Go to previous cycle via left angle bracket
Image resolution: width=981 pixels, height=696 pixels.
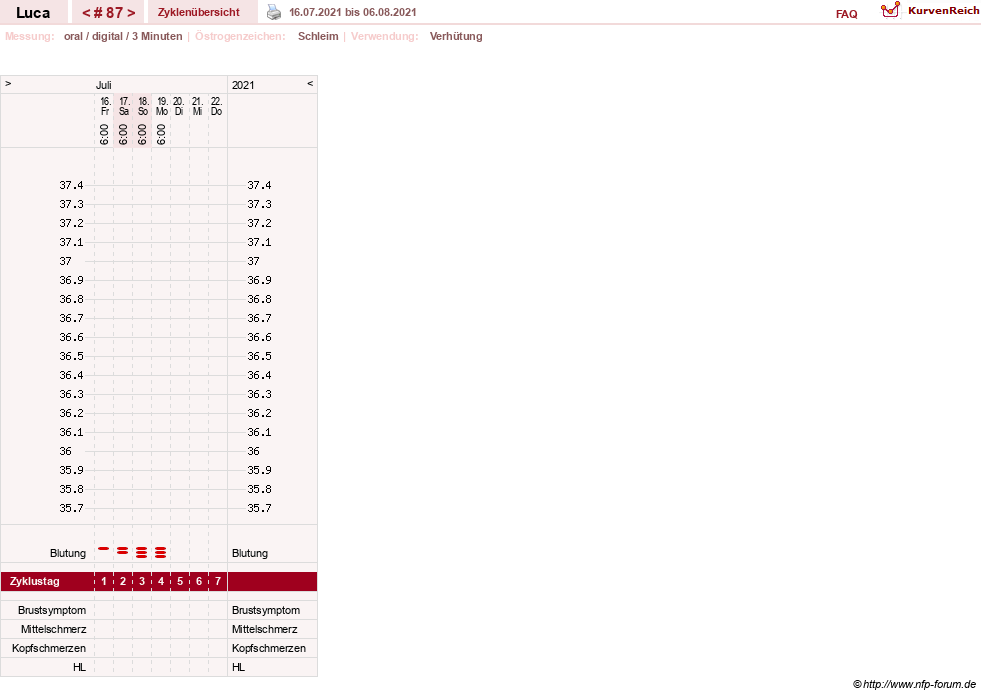coord(86,13)
